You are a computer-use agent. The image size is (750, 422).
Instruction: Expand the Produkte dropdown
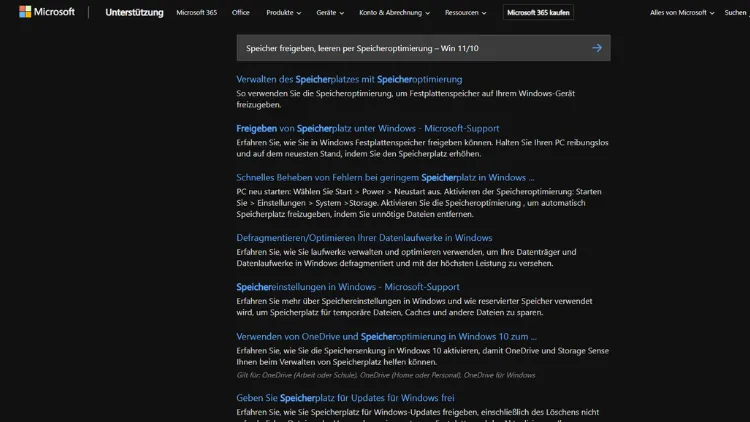pos(284,12)
